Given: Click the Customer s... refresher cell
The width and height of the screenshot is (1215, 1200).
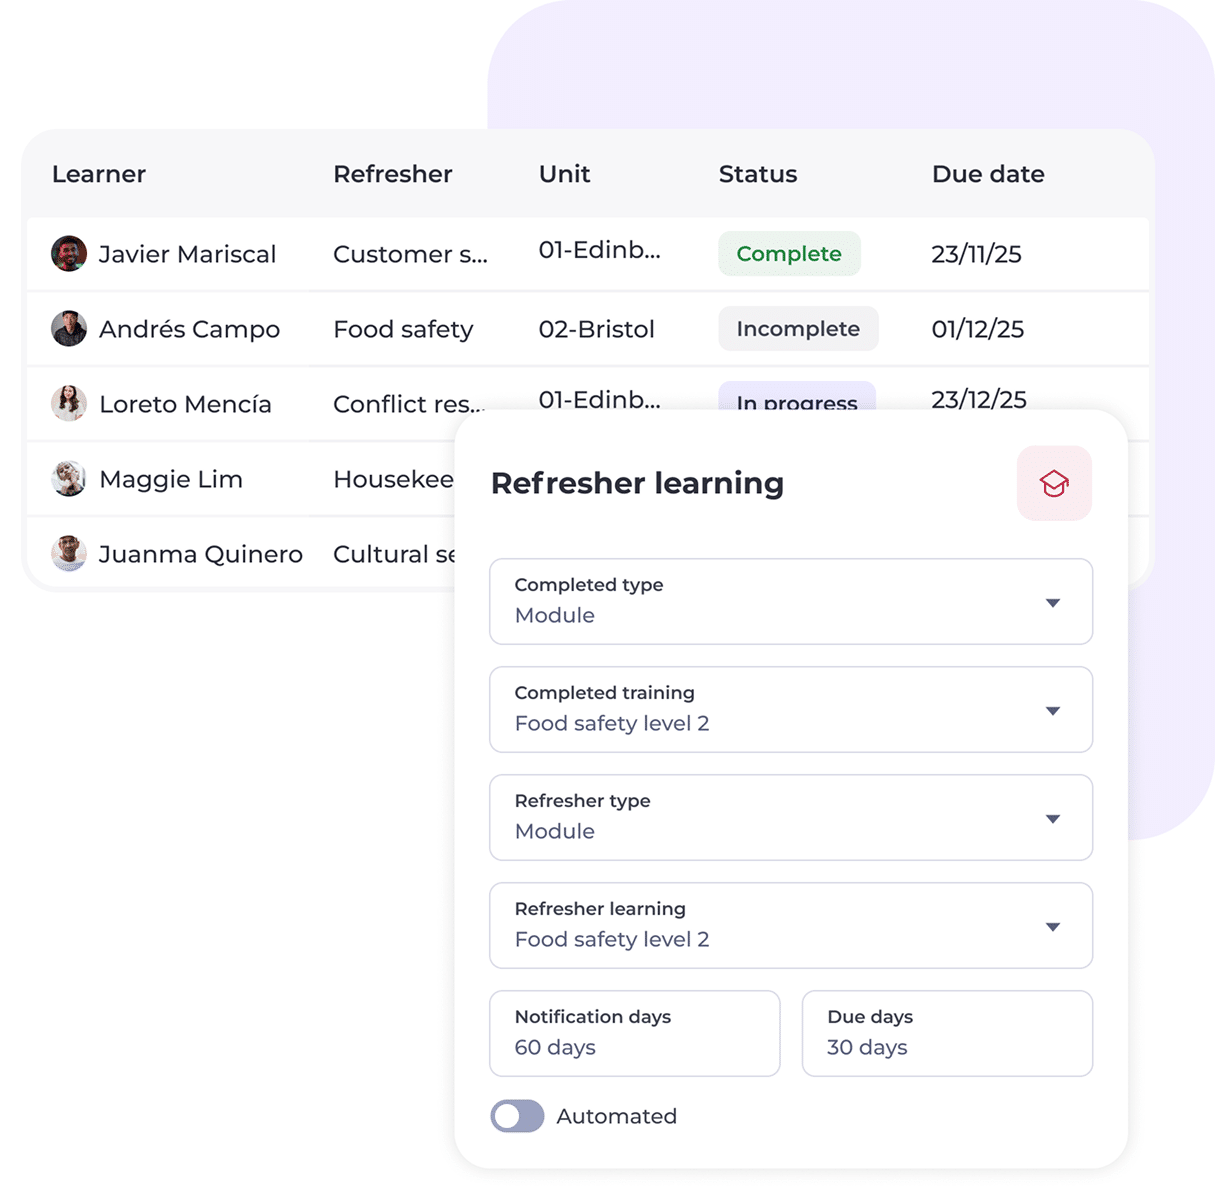Looking at the screenshot, I should (x=410, y=254).
